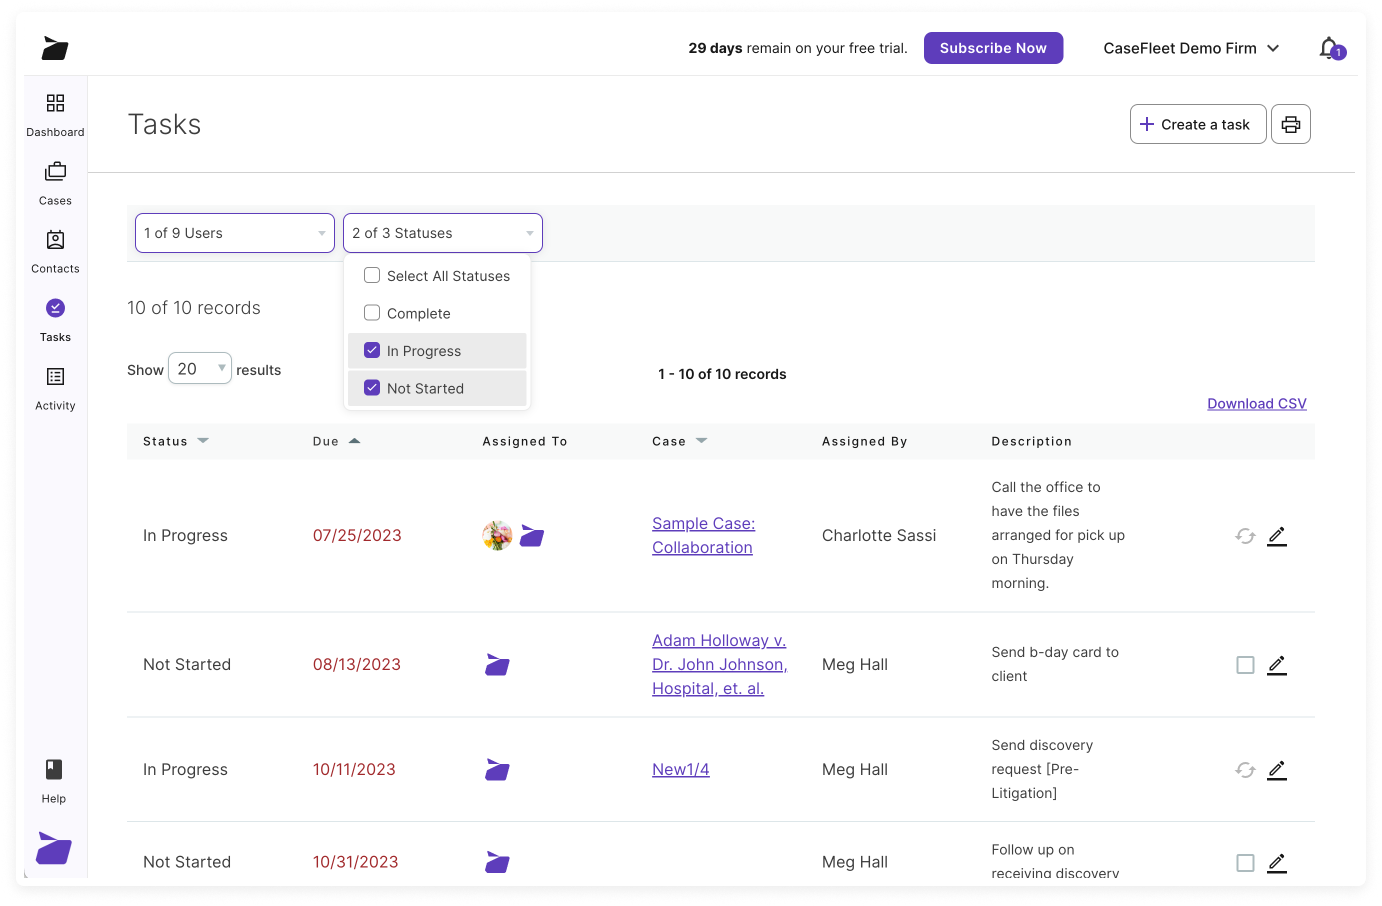Download tasks as CSV
Viewport: 1382px width, 906px height.
[x=1256, y=403]
